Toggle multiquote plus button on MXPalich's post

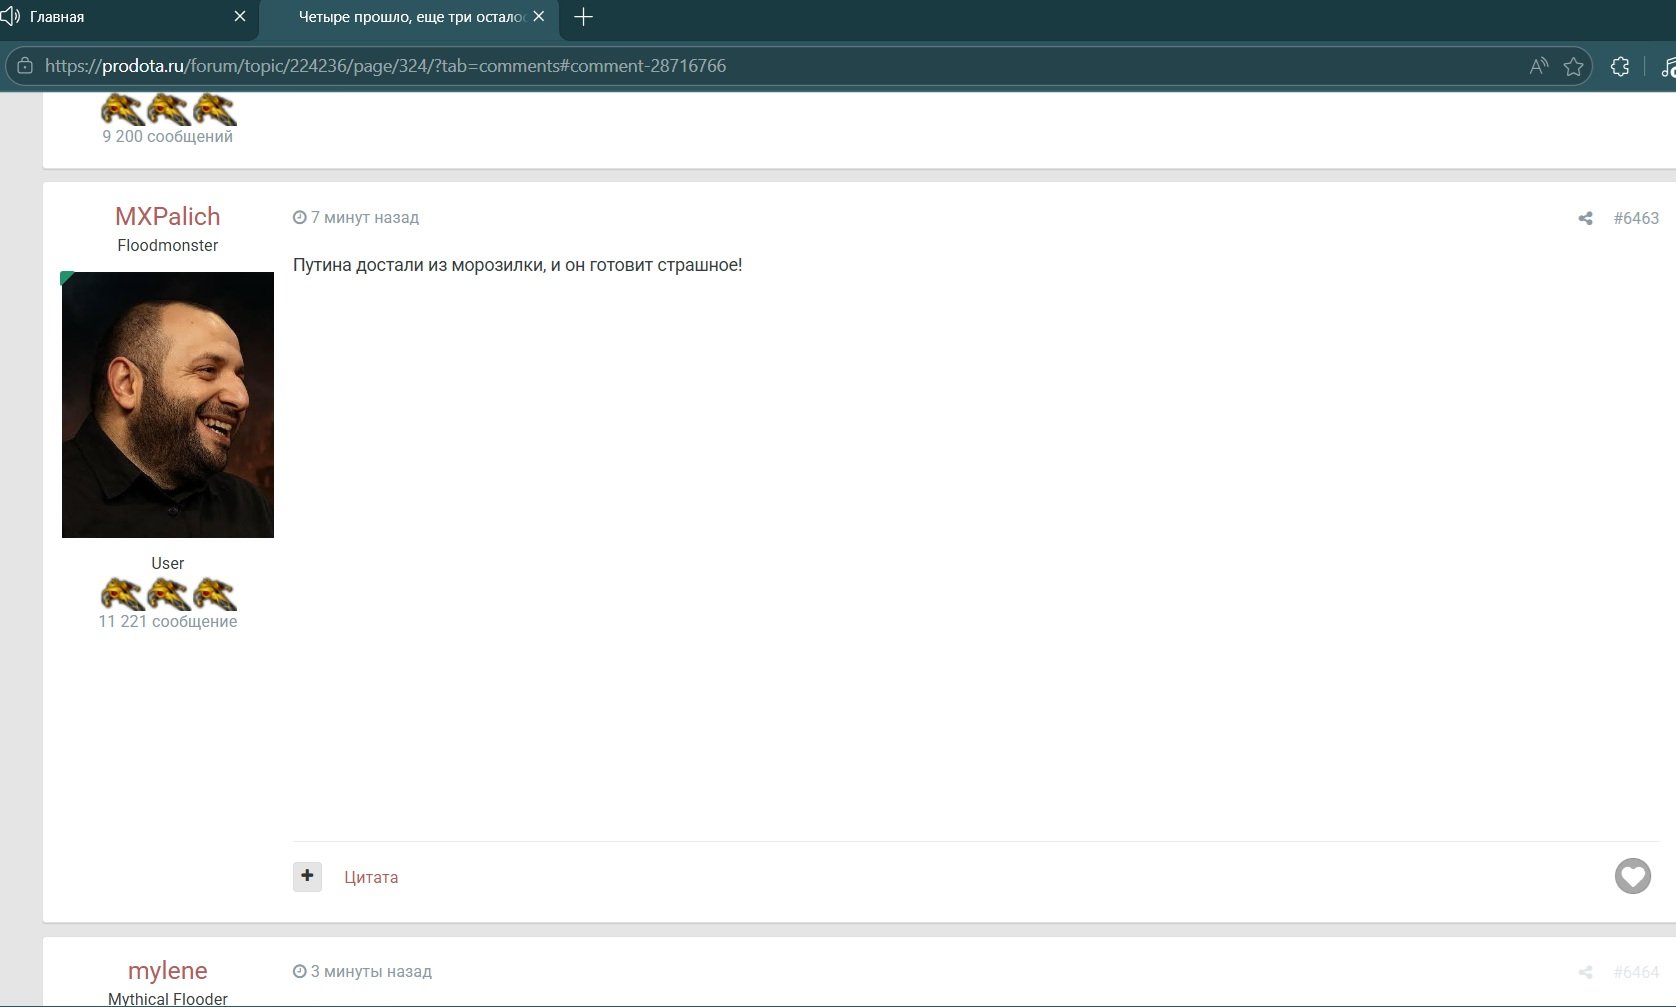(x=307, y=876)
